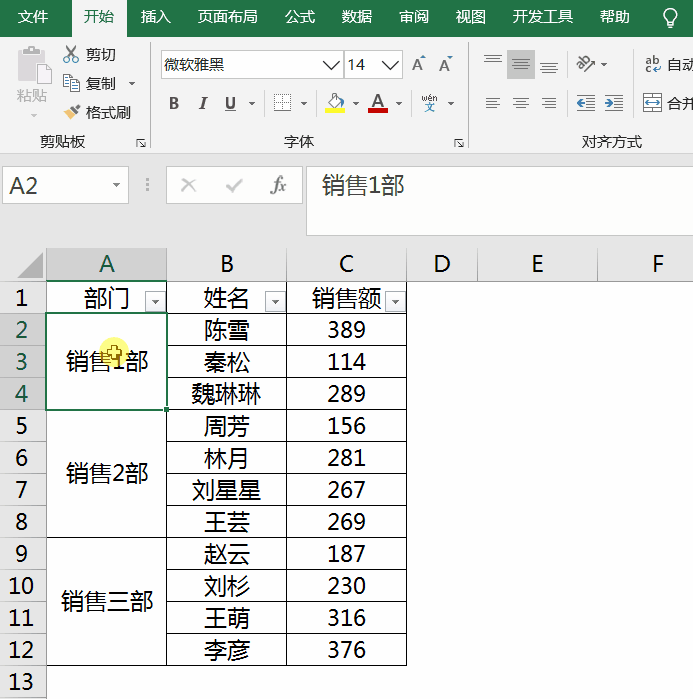Click the formula bar text 销售1部
This screenshot has width=693, height=699.
point(363,185)
